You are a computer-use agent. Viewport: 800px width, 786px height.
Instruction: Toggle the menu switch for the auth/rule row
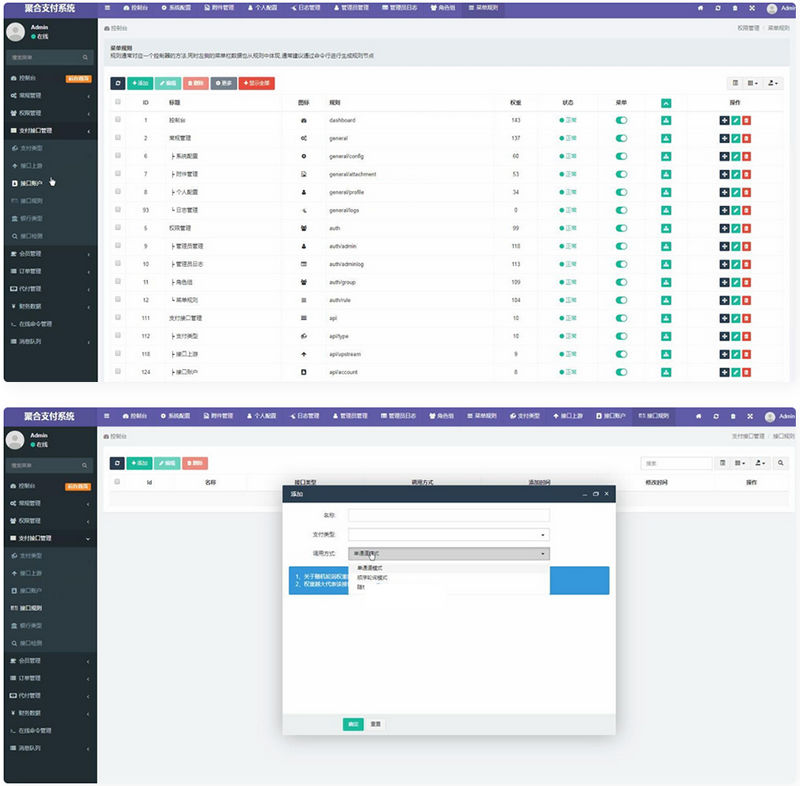pos(621,300)
